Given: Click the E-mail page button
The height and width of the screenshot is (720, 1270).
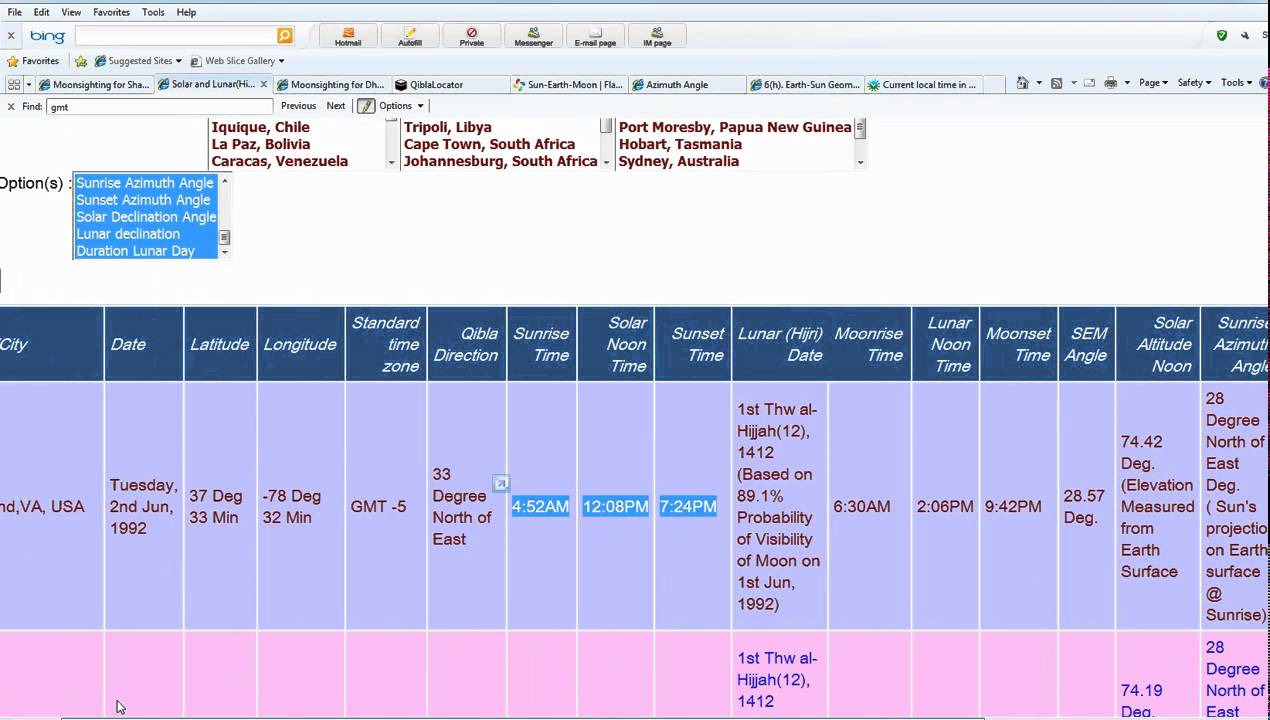Looking at the screenshot, I should (x=595, y=36).
